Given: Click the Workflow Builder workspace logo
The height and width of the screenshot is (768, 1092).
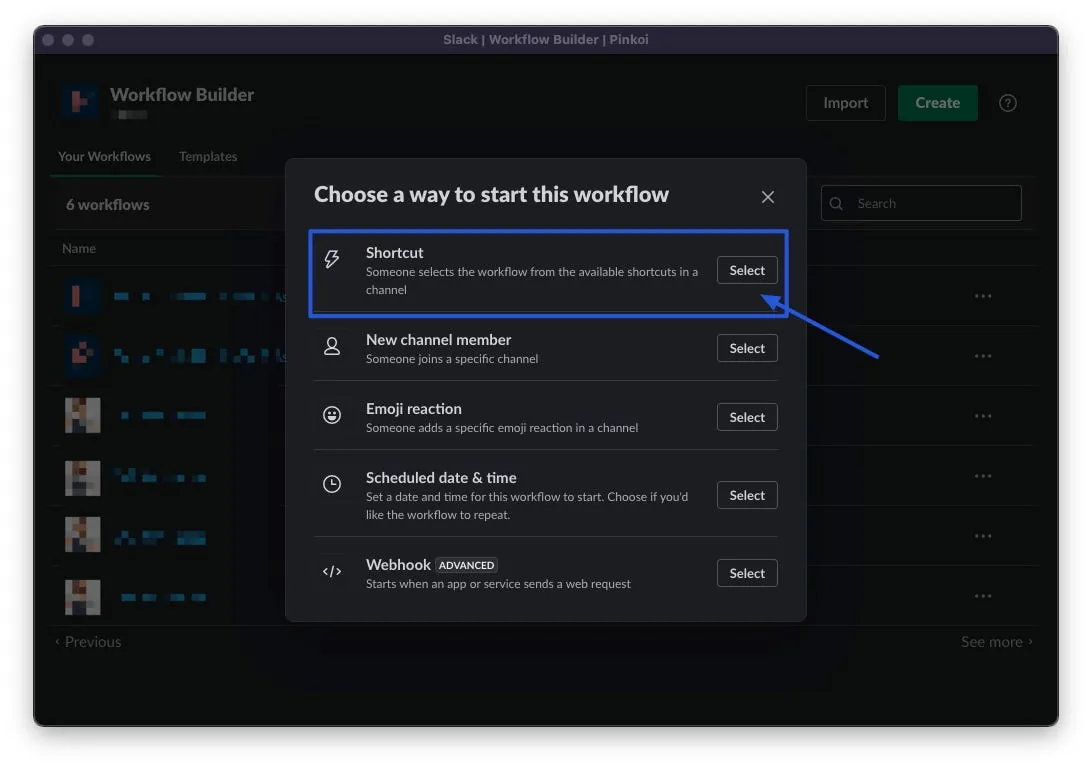Looking at the screenshot, I should (x=80, y=102).
